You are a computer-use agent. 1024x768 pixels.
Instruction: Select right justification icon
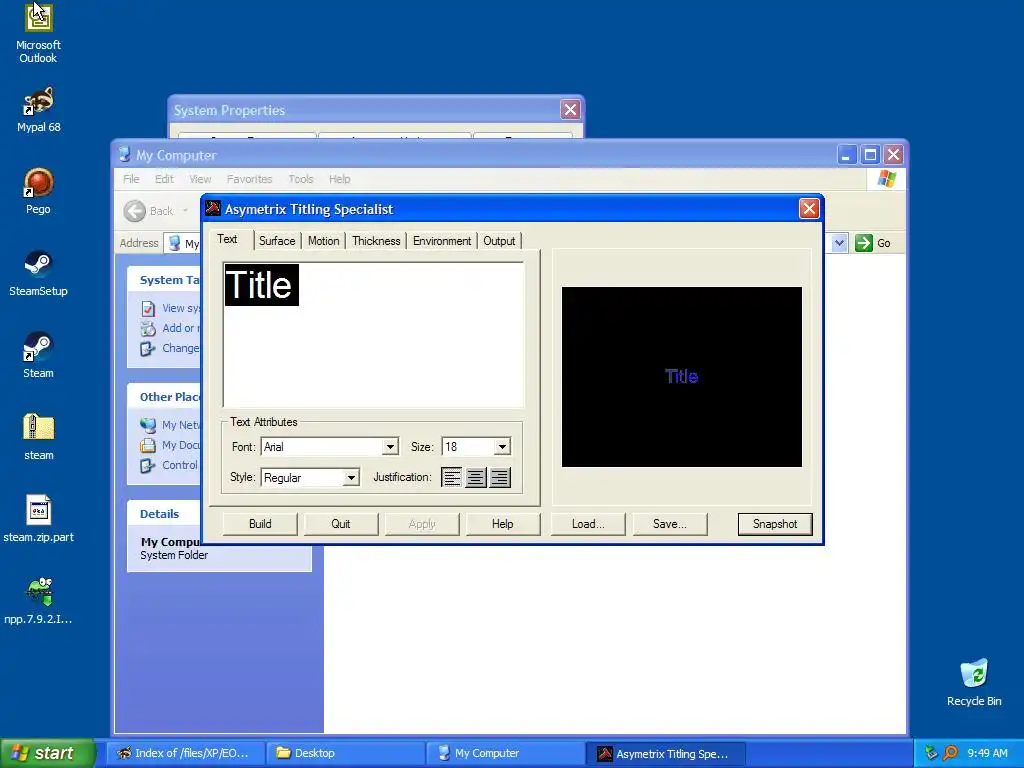(x=500, y=477)
